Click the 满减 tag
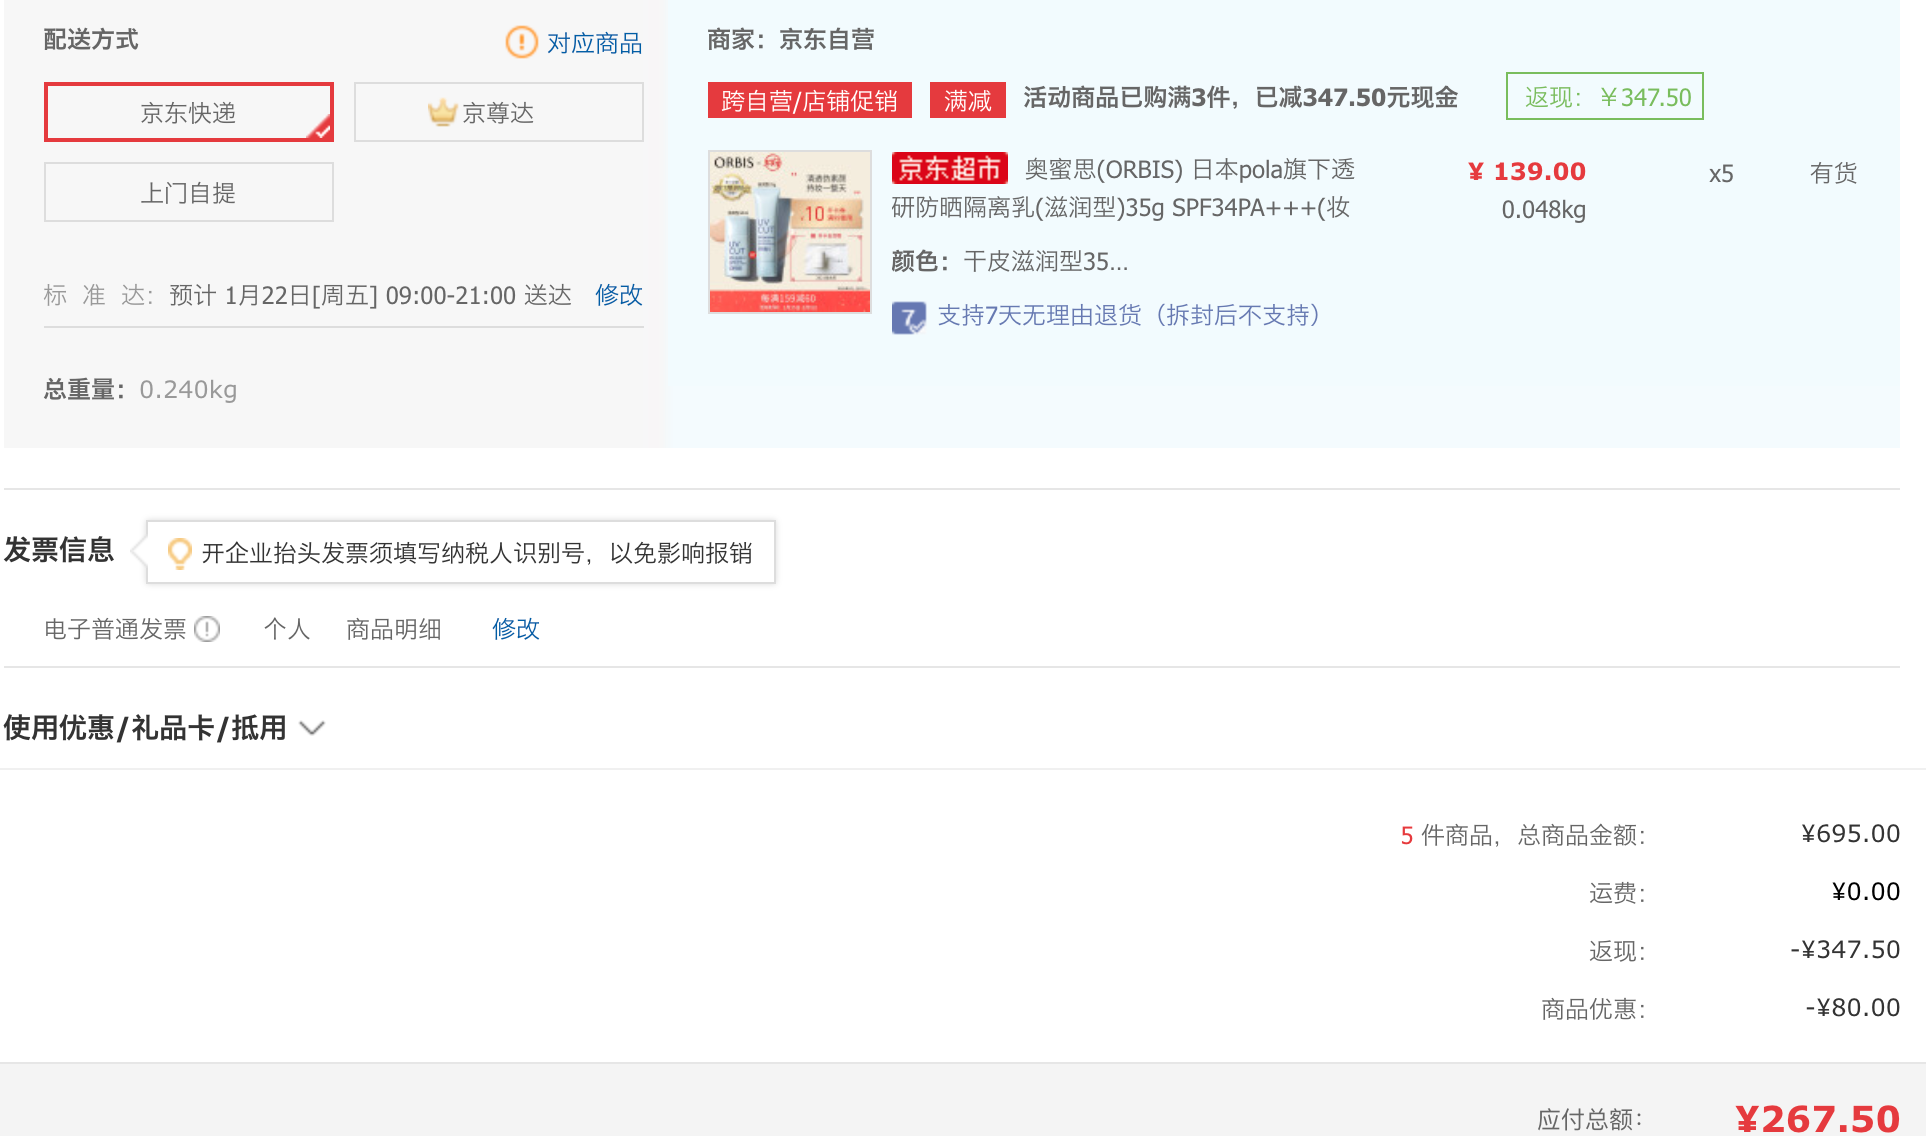Screen dimensions: 1926x1136 pos(967,100)
